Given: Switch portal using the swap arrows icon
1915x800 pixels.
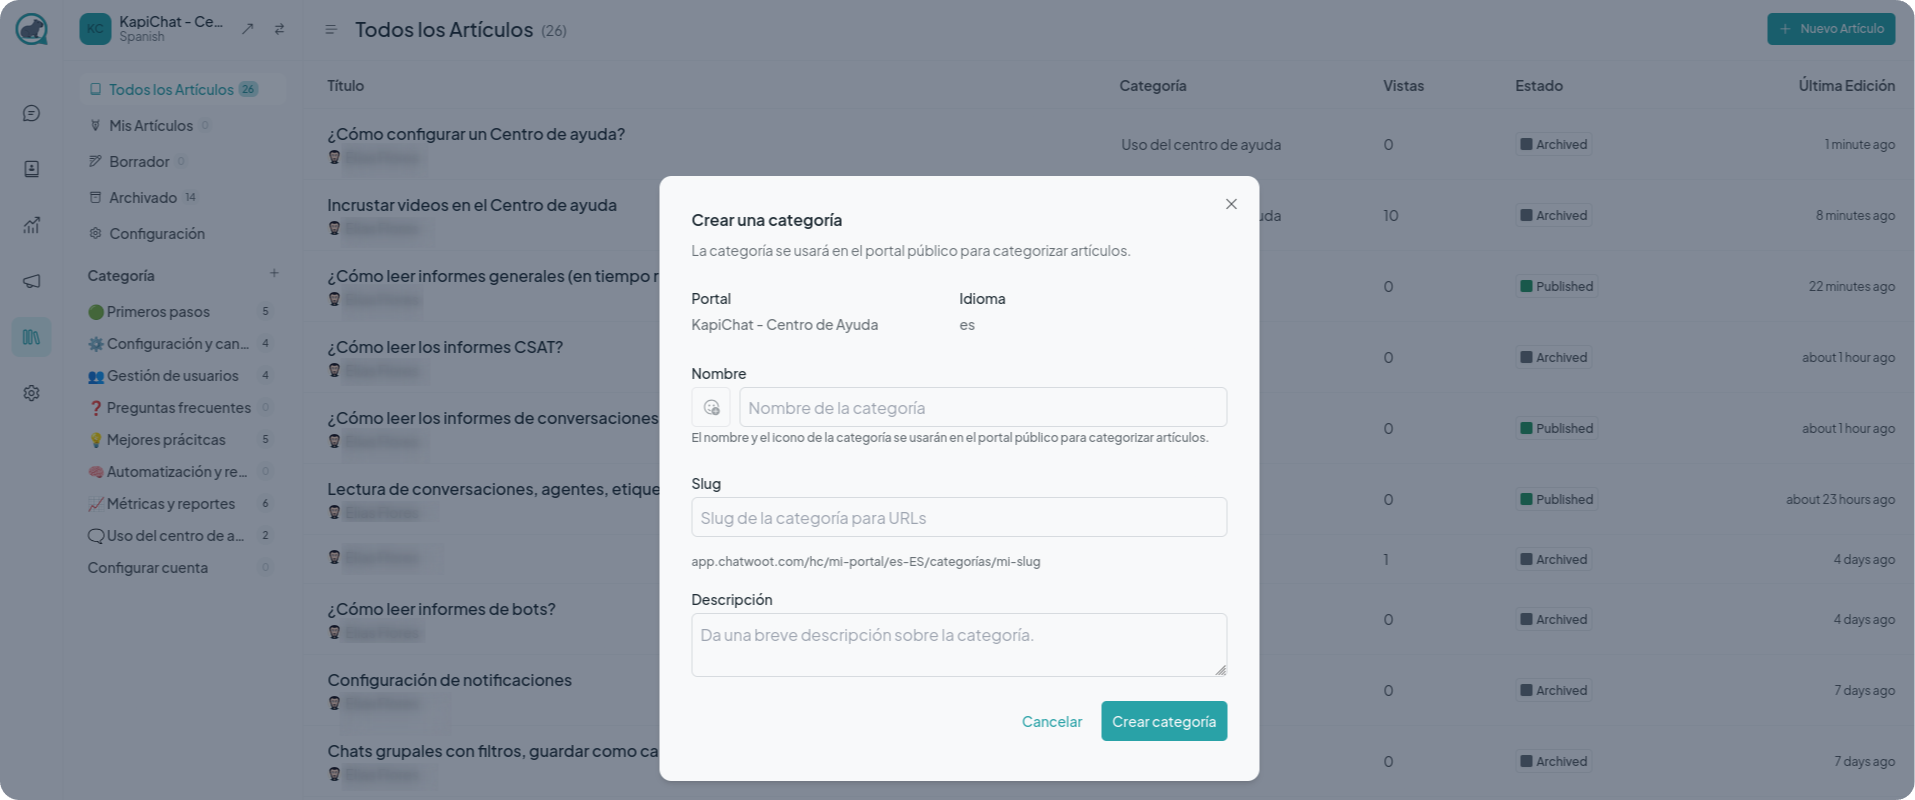Looking at the screenshot, I should tap(279, 29).
